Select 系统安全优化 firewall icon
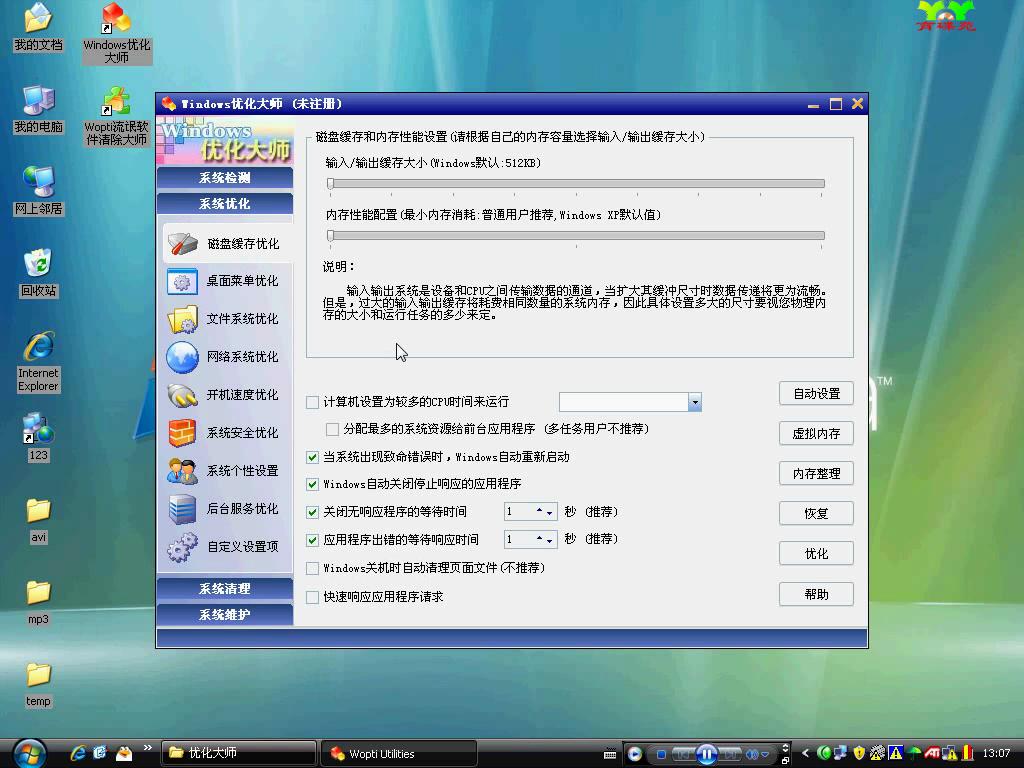The image size is (1024, 768). tap(182, 432)
